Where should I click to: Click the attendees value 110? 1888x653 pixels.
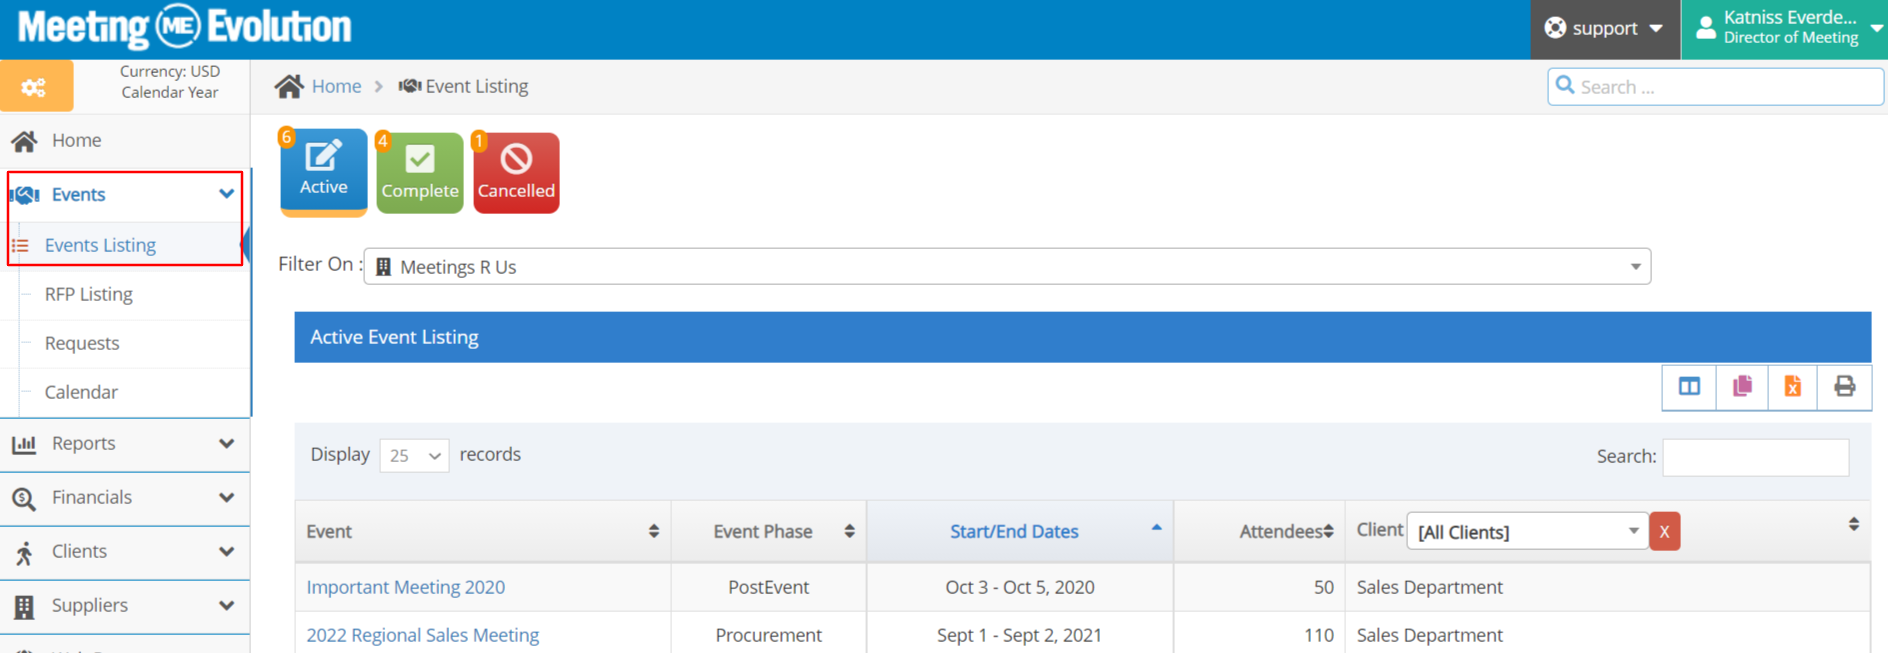point(1318,635)
